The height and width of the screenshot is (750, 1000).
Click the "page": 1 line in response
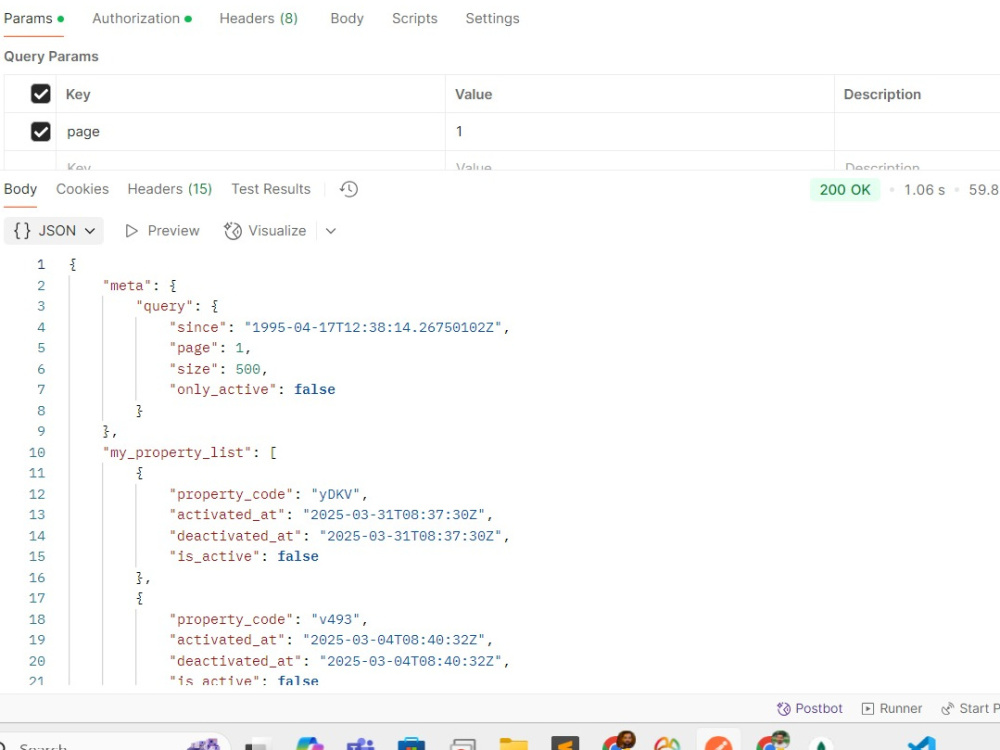tap(210, 348)
